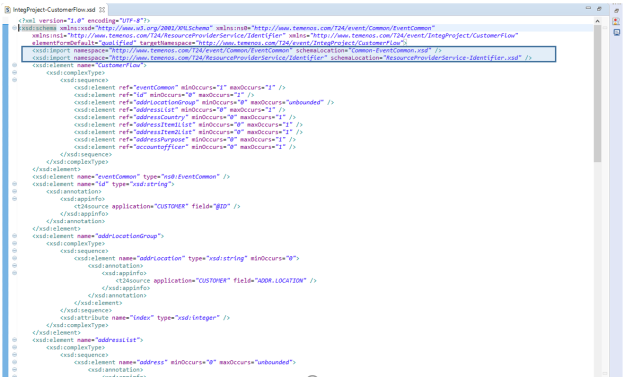Screen dimensions: 624x377
Task: Click the t24source field="ADDR.LOCATION" line
Action: (x=216, y=280)
